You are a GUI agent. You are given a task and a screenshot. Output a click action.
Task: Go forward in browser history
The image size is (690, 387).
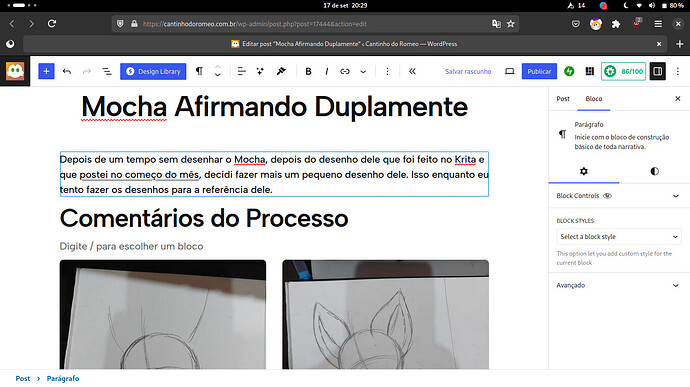click(31, 24)
